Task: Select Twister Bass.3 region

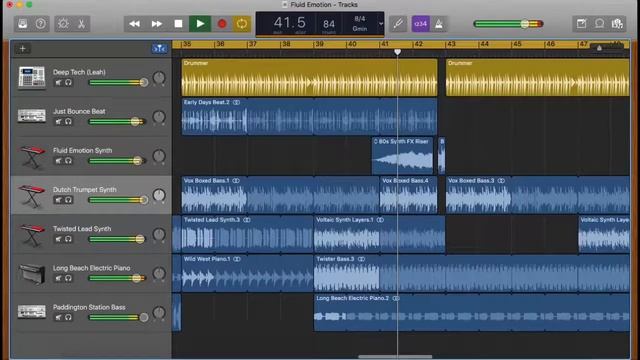Action: tap(471, 273)
